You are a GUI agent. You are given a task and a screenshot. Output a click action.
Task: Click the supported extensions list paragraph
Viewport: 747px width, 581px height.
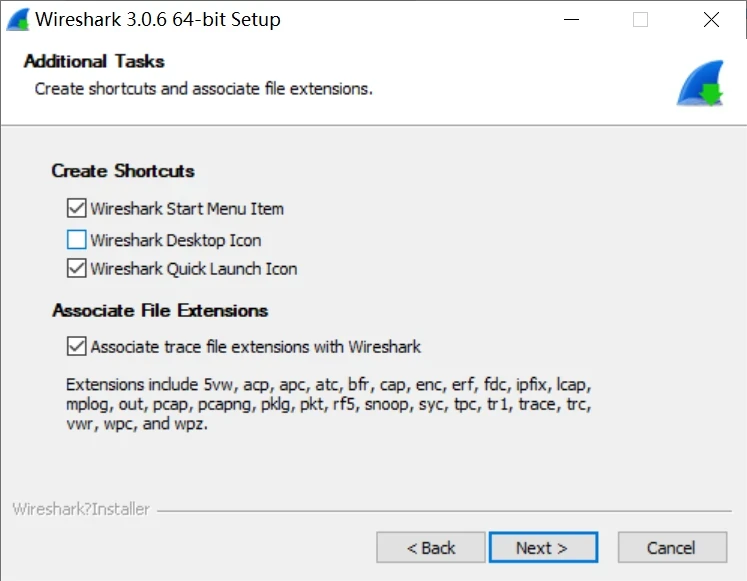click(328, 404)
